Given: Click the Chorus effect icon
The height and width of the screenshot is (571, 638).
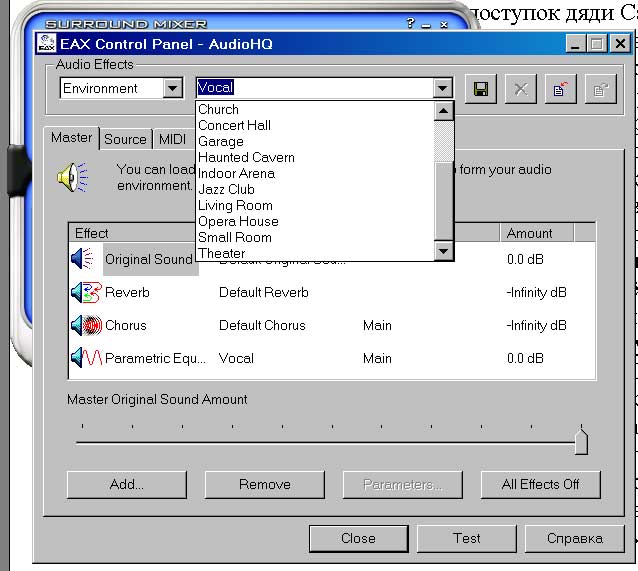Looking at the screenshot, I should (x=86, y=325).
